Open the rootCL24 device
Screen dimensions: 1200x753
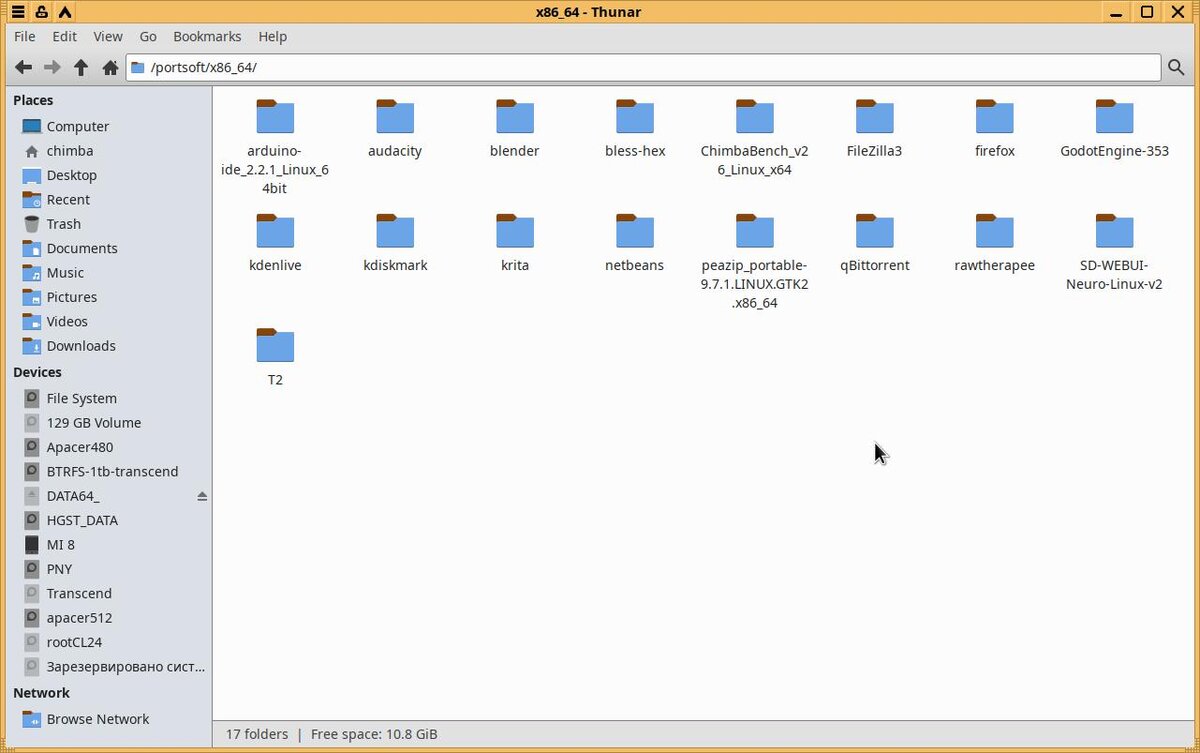click(106, 642)
